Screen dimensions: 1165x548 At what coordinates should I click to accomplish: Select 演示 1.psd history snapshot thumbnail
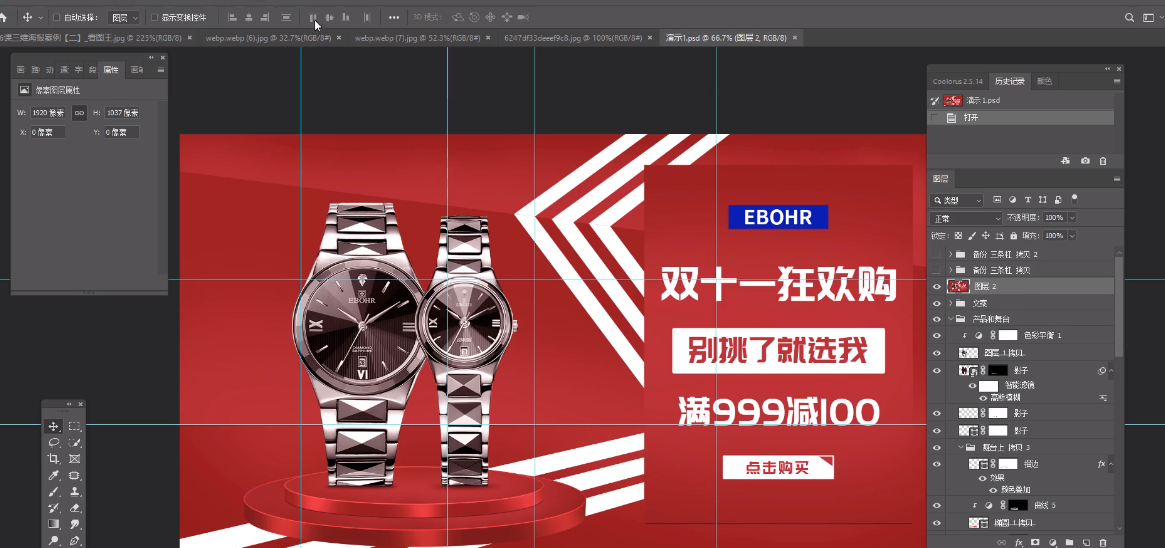point(953,100)
